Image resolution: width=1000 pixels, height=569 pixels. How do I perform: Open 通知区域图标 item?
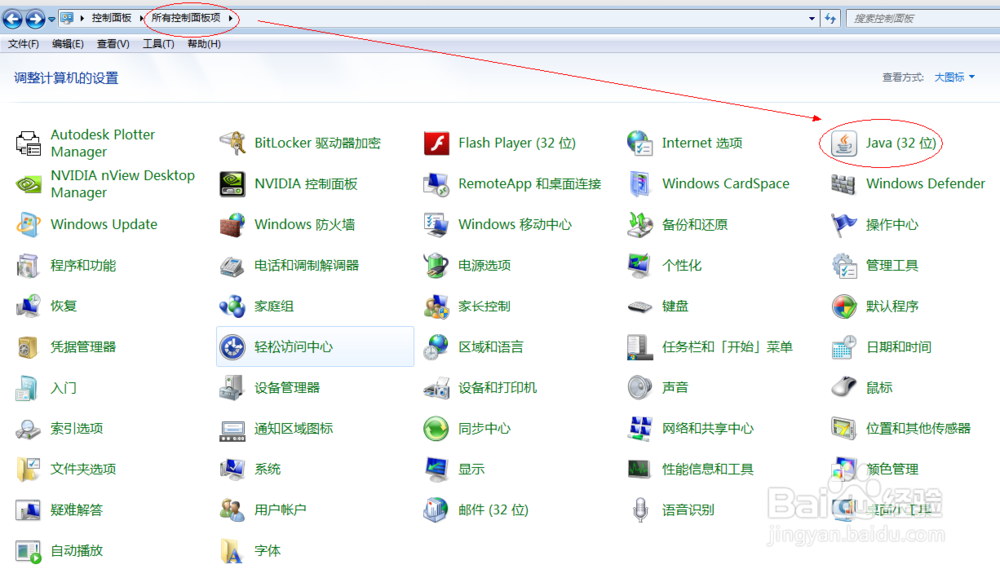pos(276,429)
